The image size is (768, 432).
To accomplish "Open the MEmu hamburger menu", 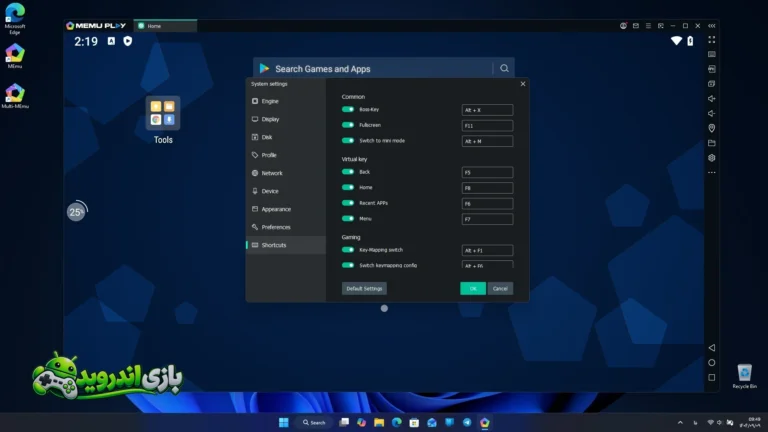I will pyautogui.click(x=648, y=26).
